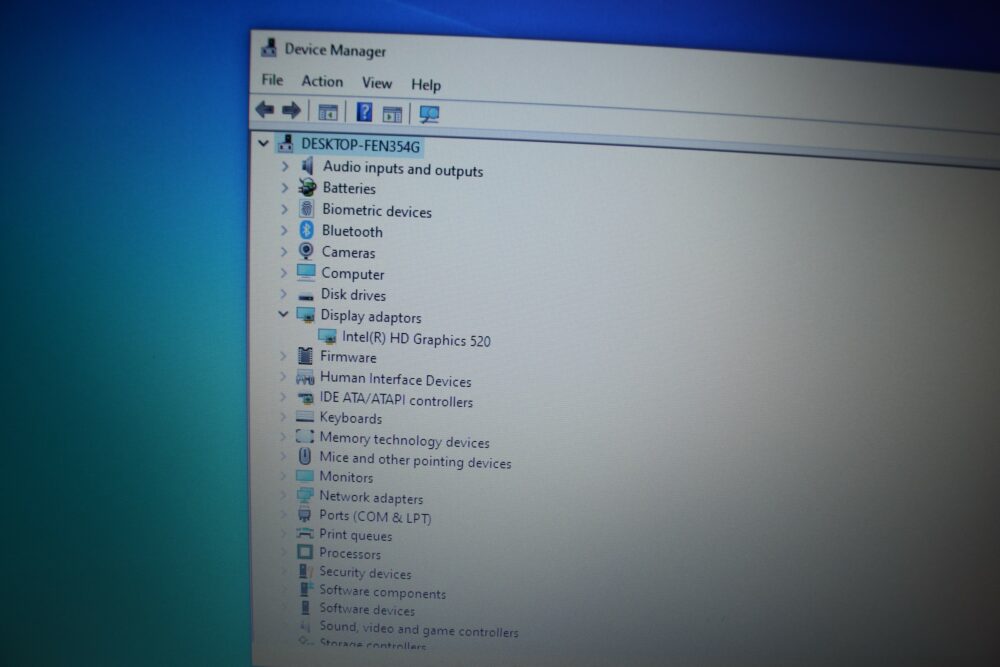Click the Forward arrow toolbar icon
Image resolution: width=1000 pixels, height=667 pixels.
[291, 110]
